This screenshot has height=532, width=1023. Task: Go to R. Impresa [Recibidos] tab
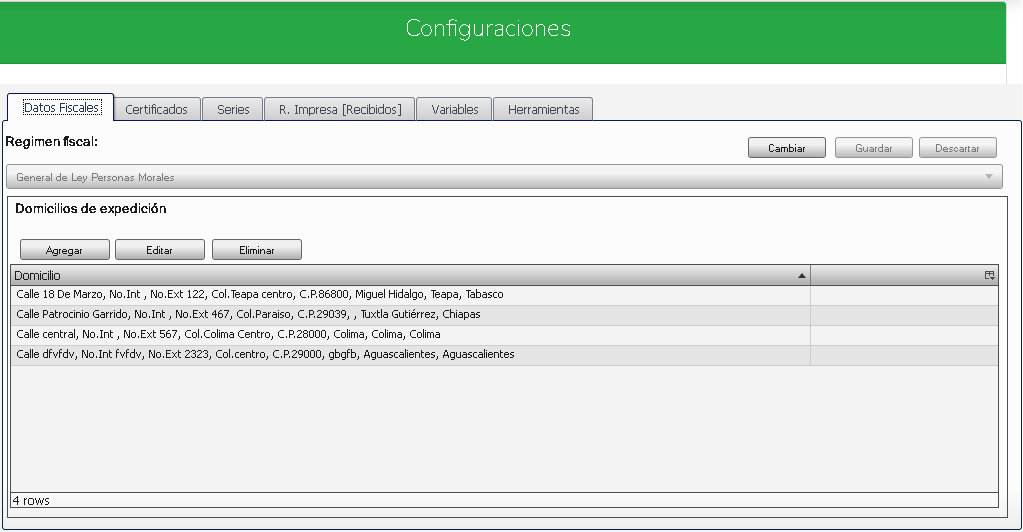coord(339,109)
